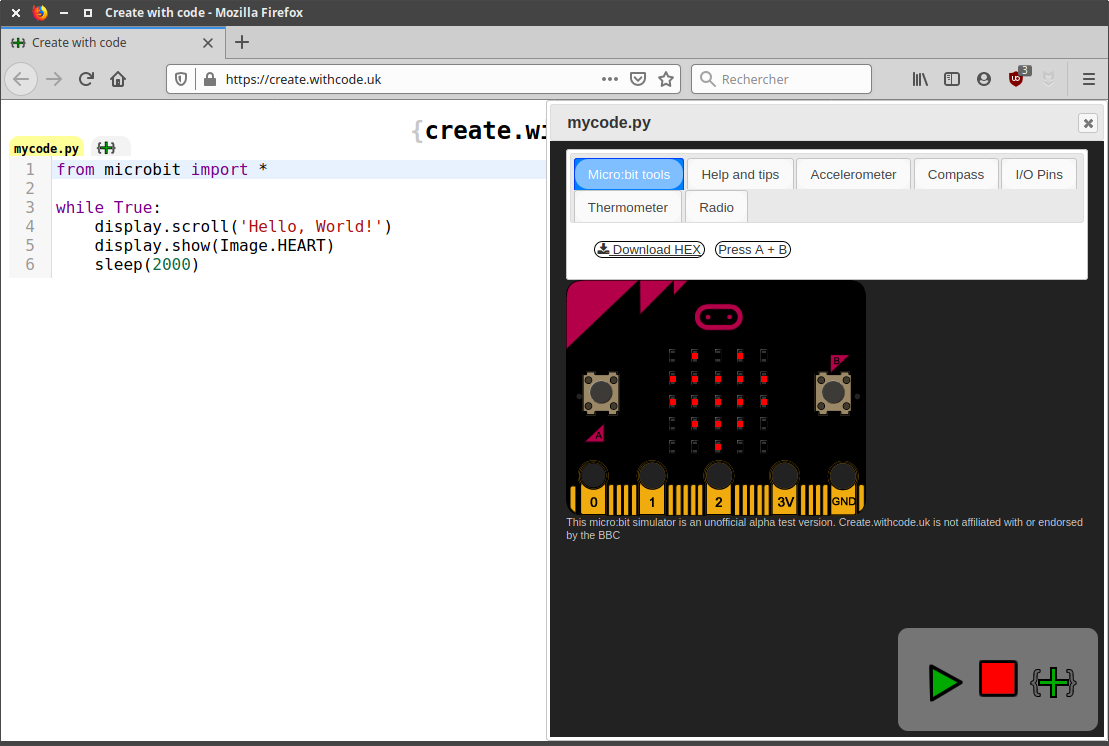Push micro:bit button B on the simulator
Image resolution: width=1109 pixels, height=746 pixels.
833,392
